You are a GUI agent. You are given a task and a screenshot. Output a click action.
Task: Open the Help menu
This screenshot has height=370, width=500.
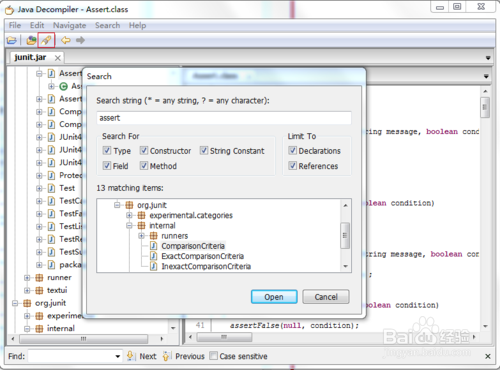(x=137, y=25)
